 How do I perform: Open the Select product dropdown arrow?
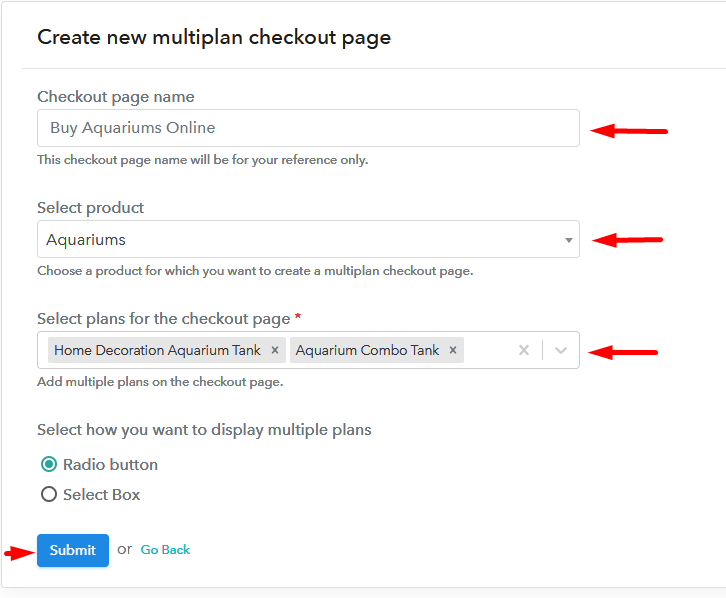(569, 240)
